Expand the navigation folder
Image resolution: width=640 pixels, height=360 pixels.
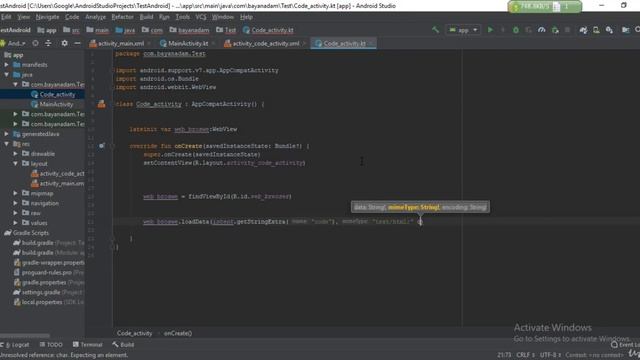(x=16, y=203)
